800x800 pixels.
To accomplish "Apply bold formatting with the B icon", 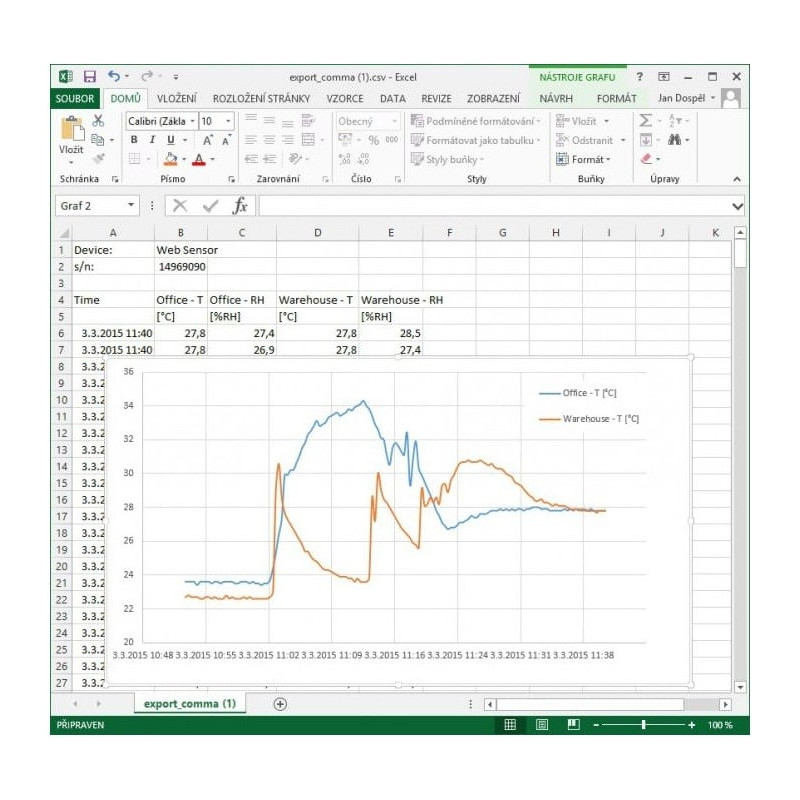I will click(134, 140).
